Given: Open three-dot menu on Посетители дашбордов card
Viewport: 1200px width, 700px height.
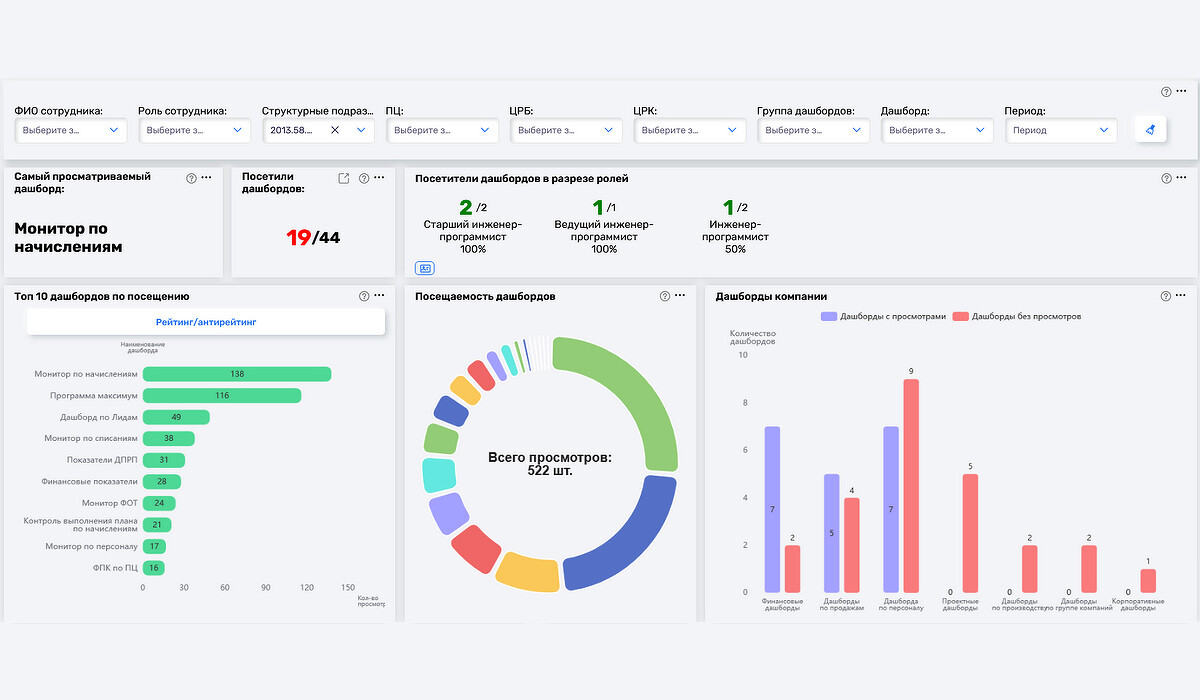Looking at the screenshot, I should (1181, 178).
